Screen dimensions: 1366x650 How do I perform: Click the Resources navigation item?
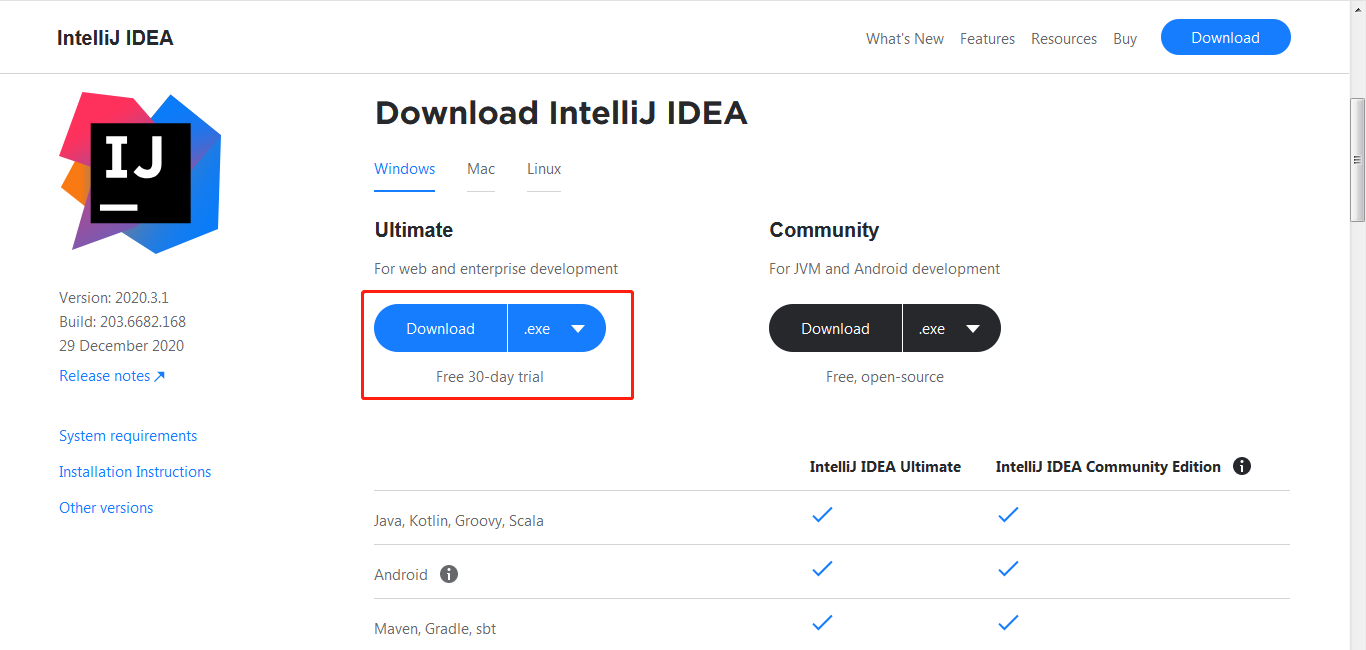[x=1063, y=39]
